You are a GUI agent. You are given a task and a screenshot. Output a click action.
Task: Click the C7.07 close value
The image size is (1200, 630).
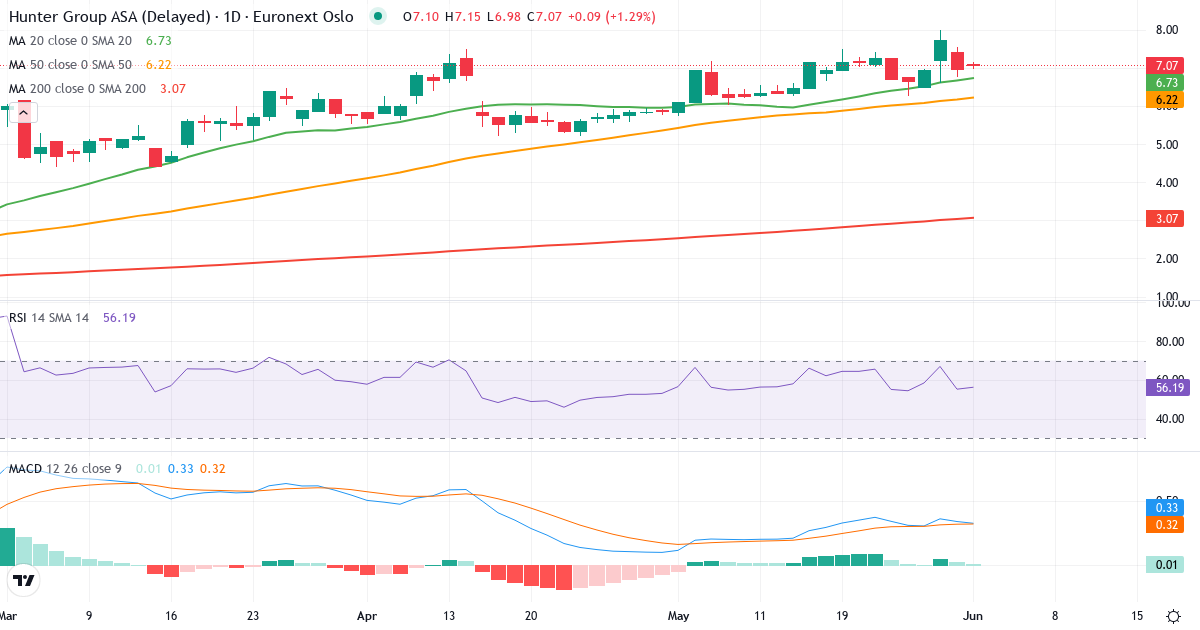pyautogui.click(x=545, y=17)
